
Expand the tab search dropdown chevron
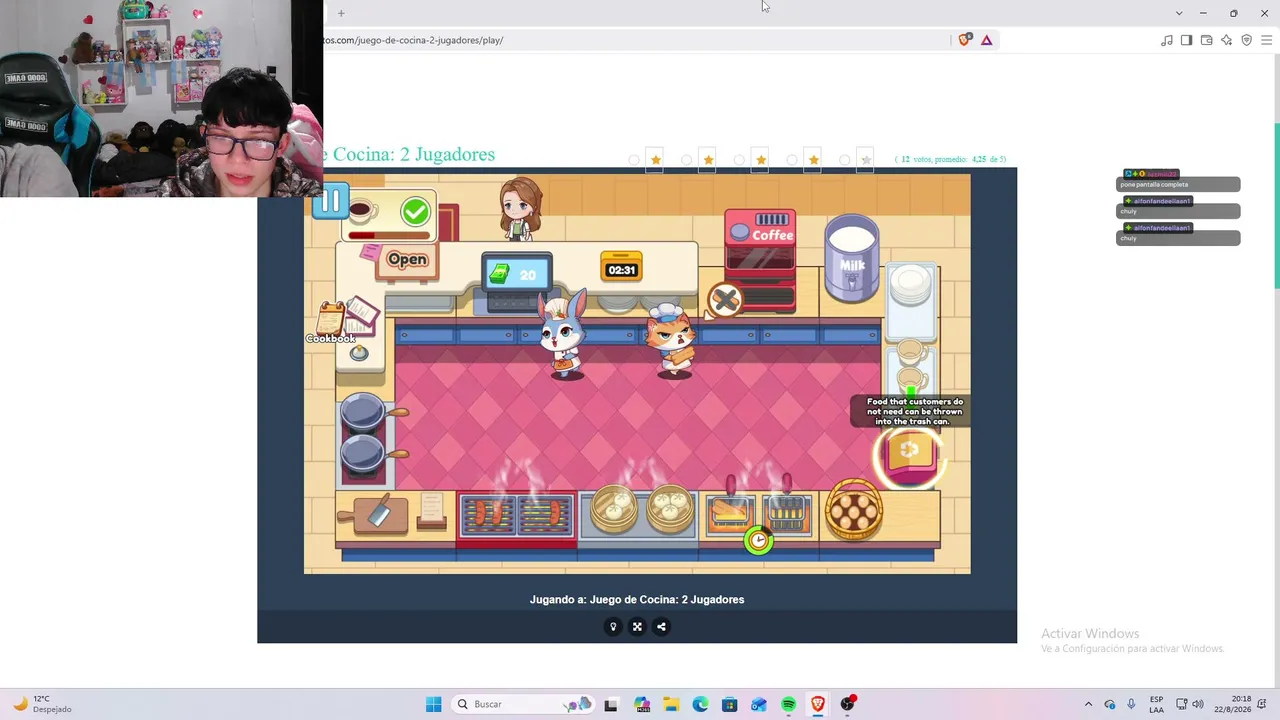[x=1179, y=13]
